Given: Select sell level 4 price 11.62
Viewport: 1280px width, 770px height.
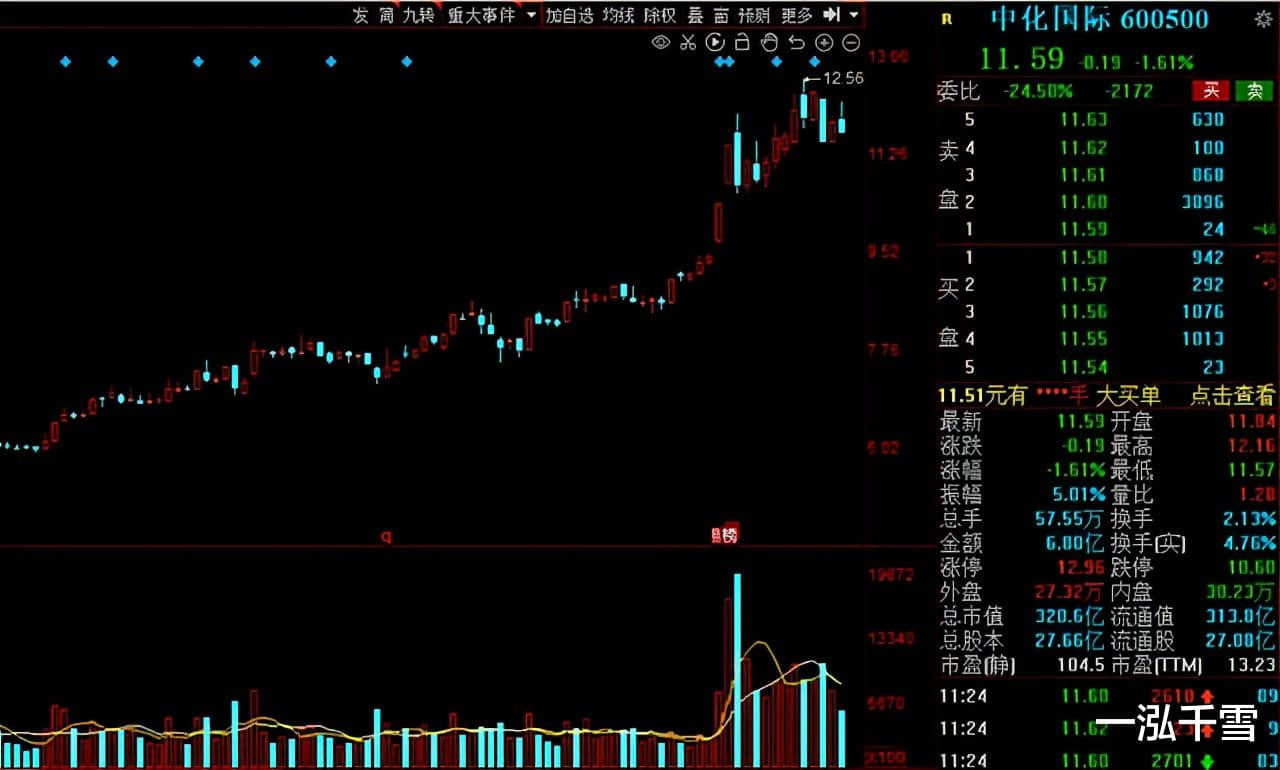Looking at the screenshot, I should pos(1084,148).
